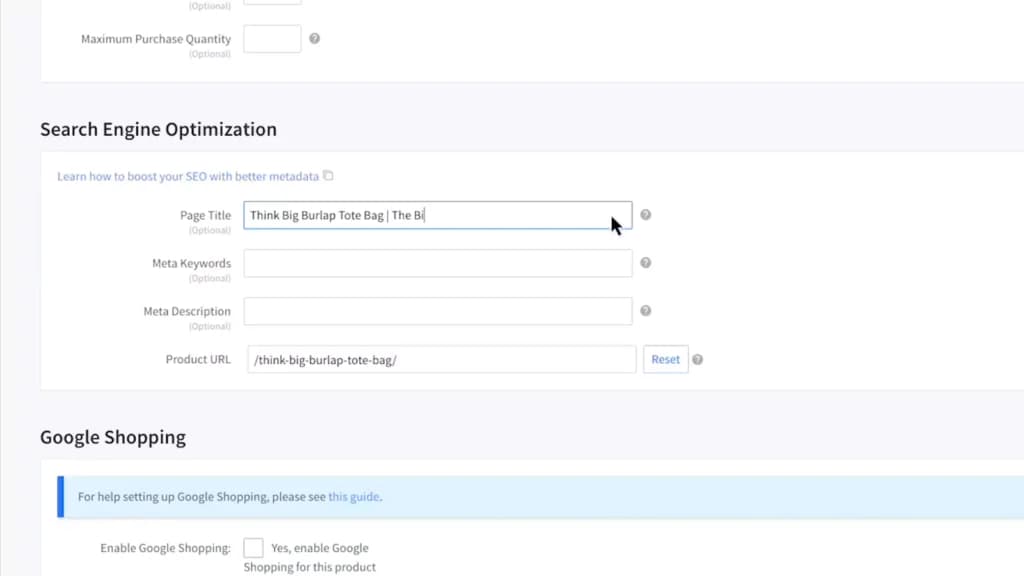Click the 'Page Title' field label

click(206, 215)
